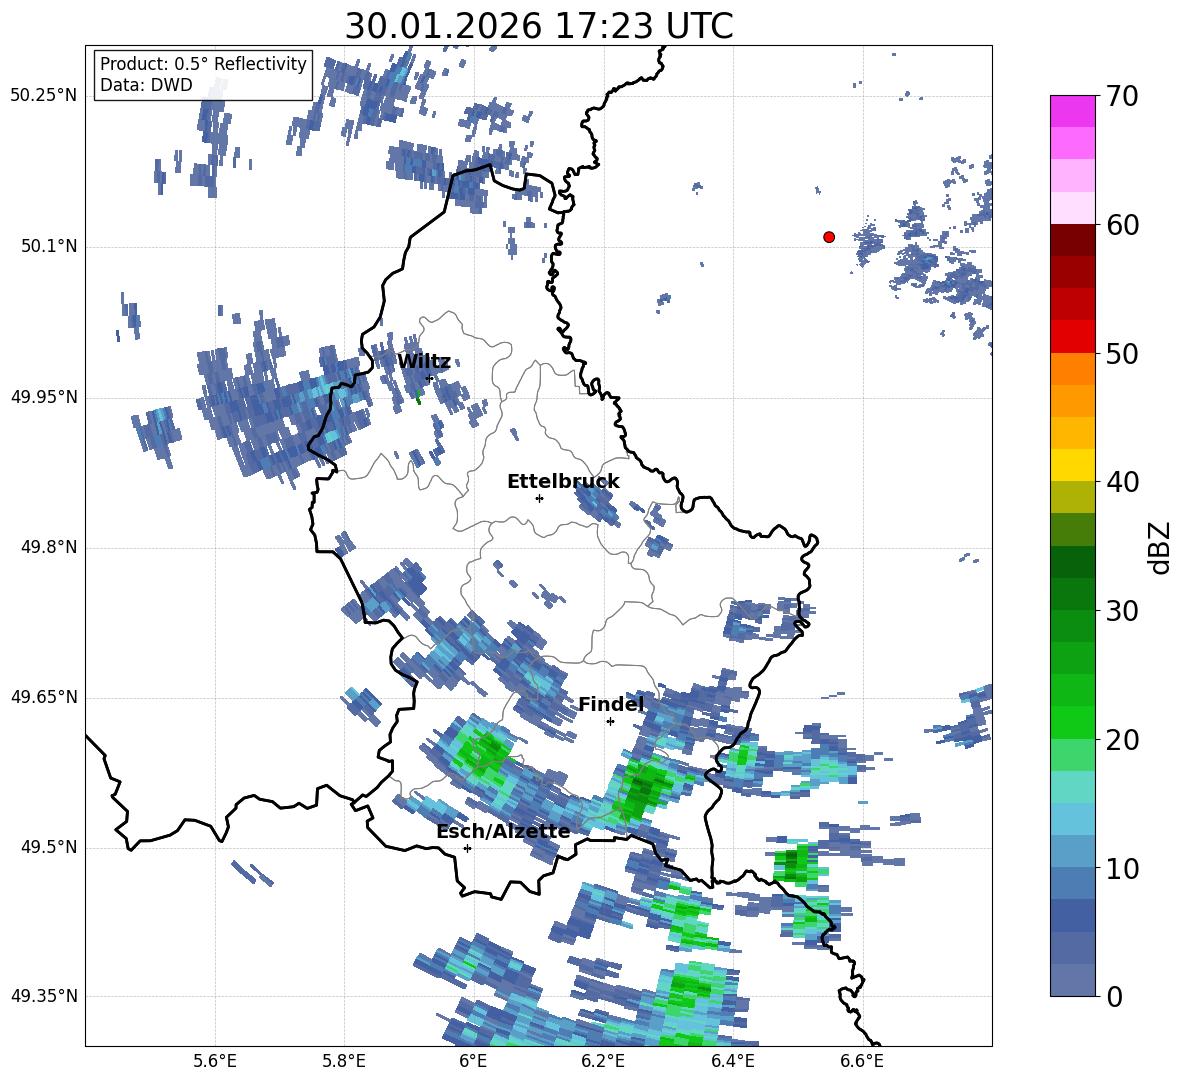Viewport: 1184px width, 1081px height.
Task: Click the 10 value on the colorbar
Action: (1122, 868)
